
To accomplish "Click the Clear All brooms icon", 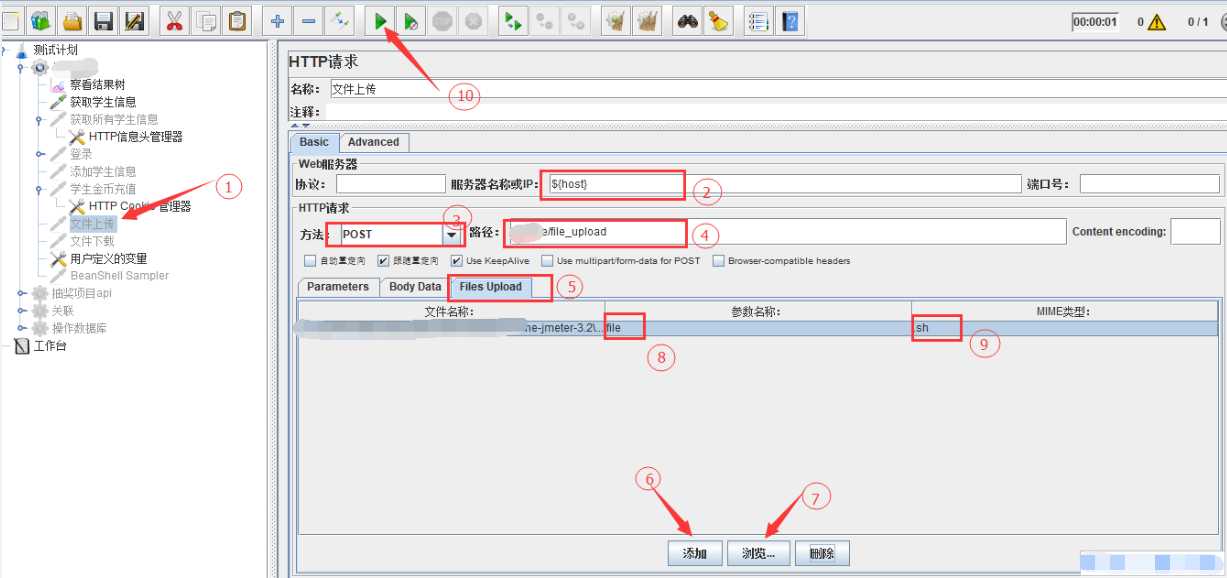I will (x=648, y=20).
